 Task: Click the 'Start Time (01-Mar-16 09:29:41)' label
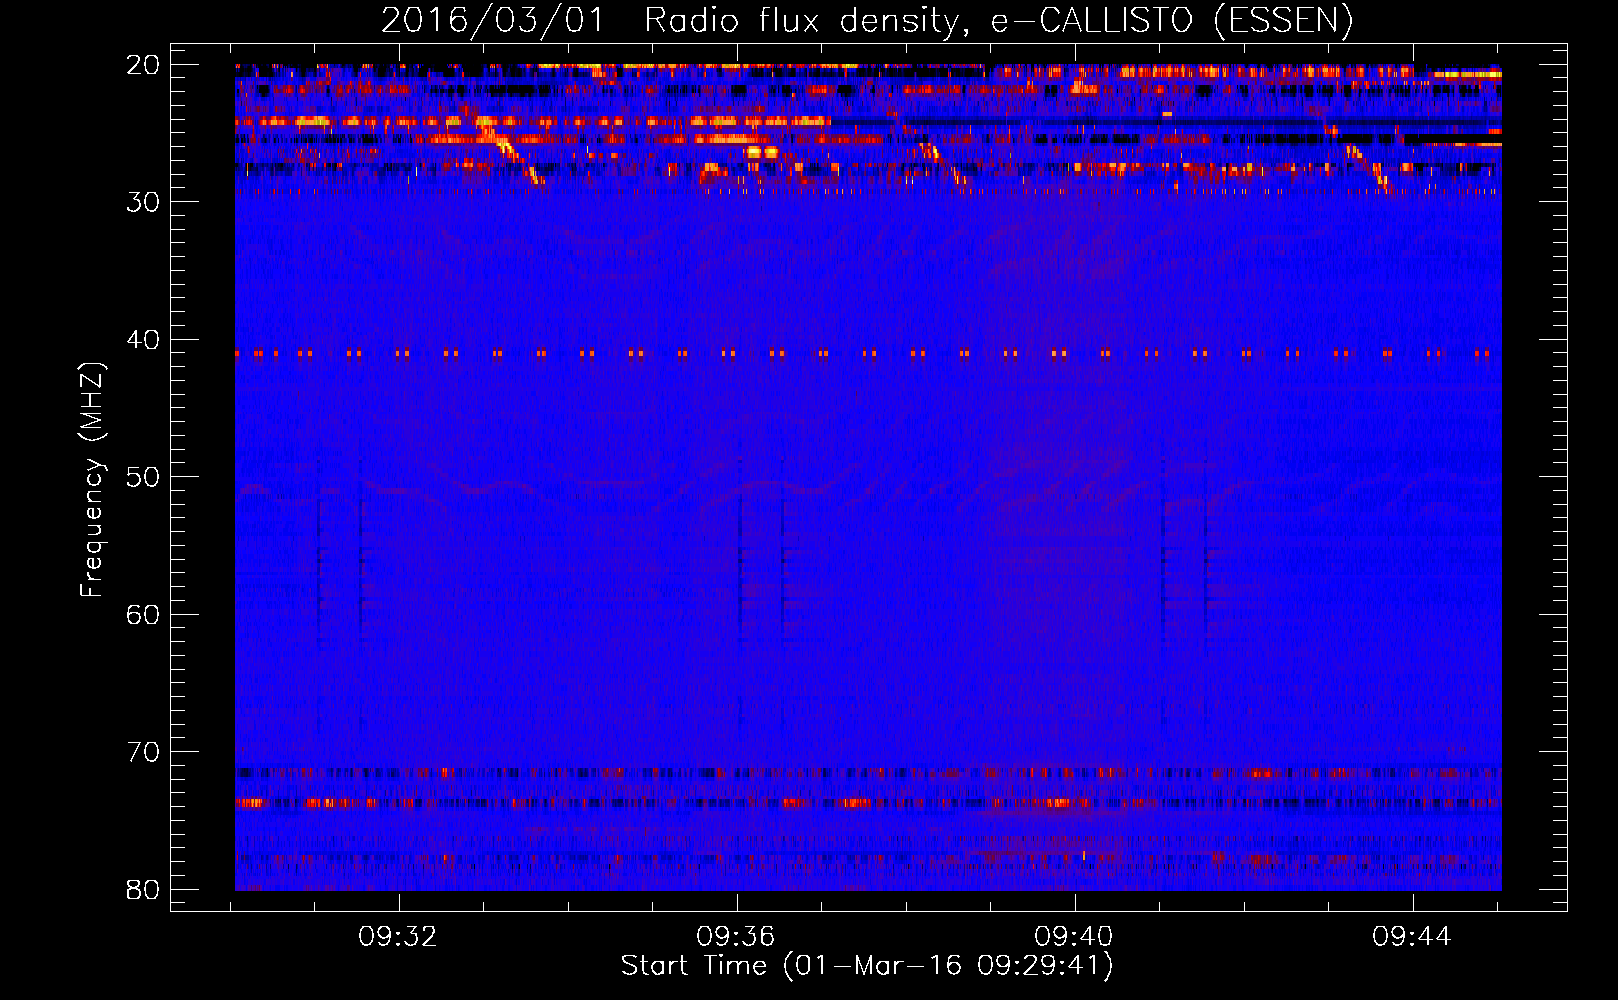[x=867, y=966]
